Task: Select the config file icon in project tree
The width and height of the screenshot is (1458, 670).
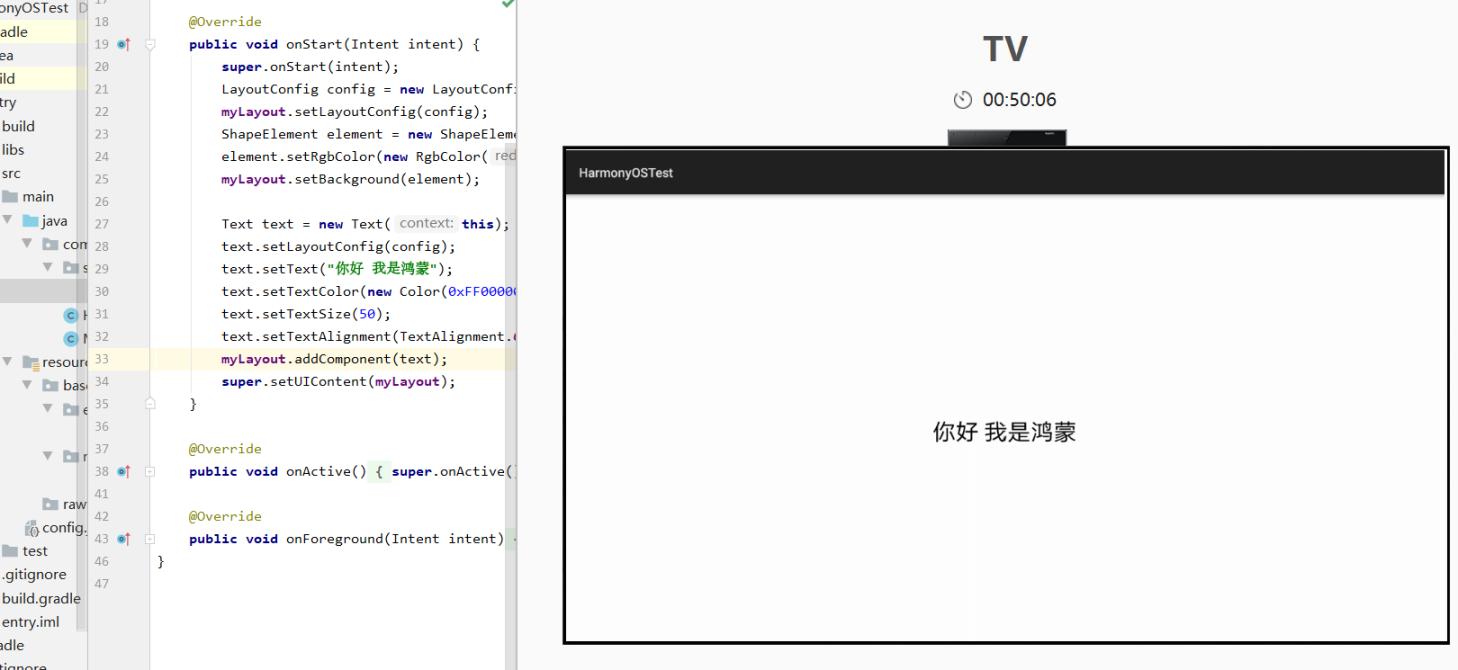Action: [32, 528]
